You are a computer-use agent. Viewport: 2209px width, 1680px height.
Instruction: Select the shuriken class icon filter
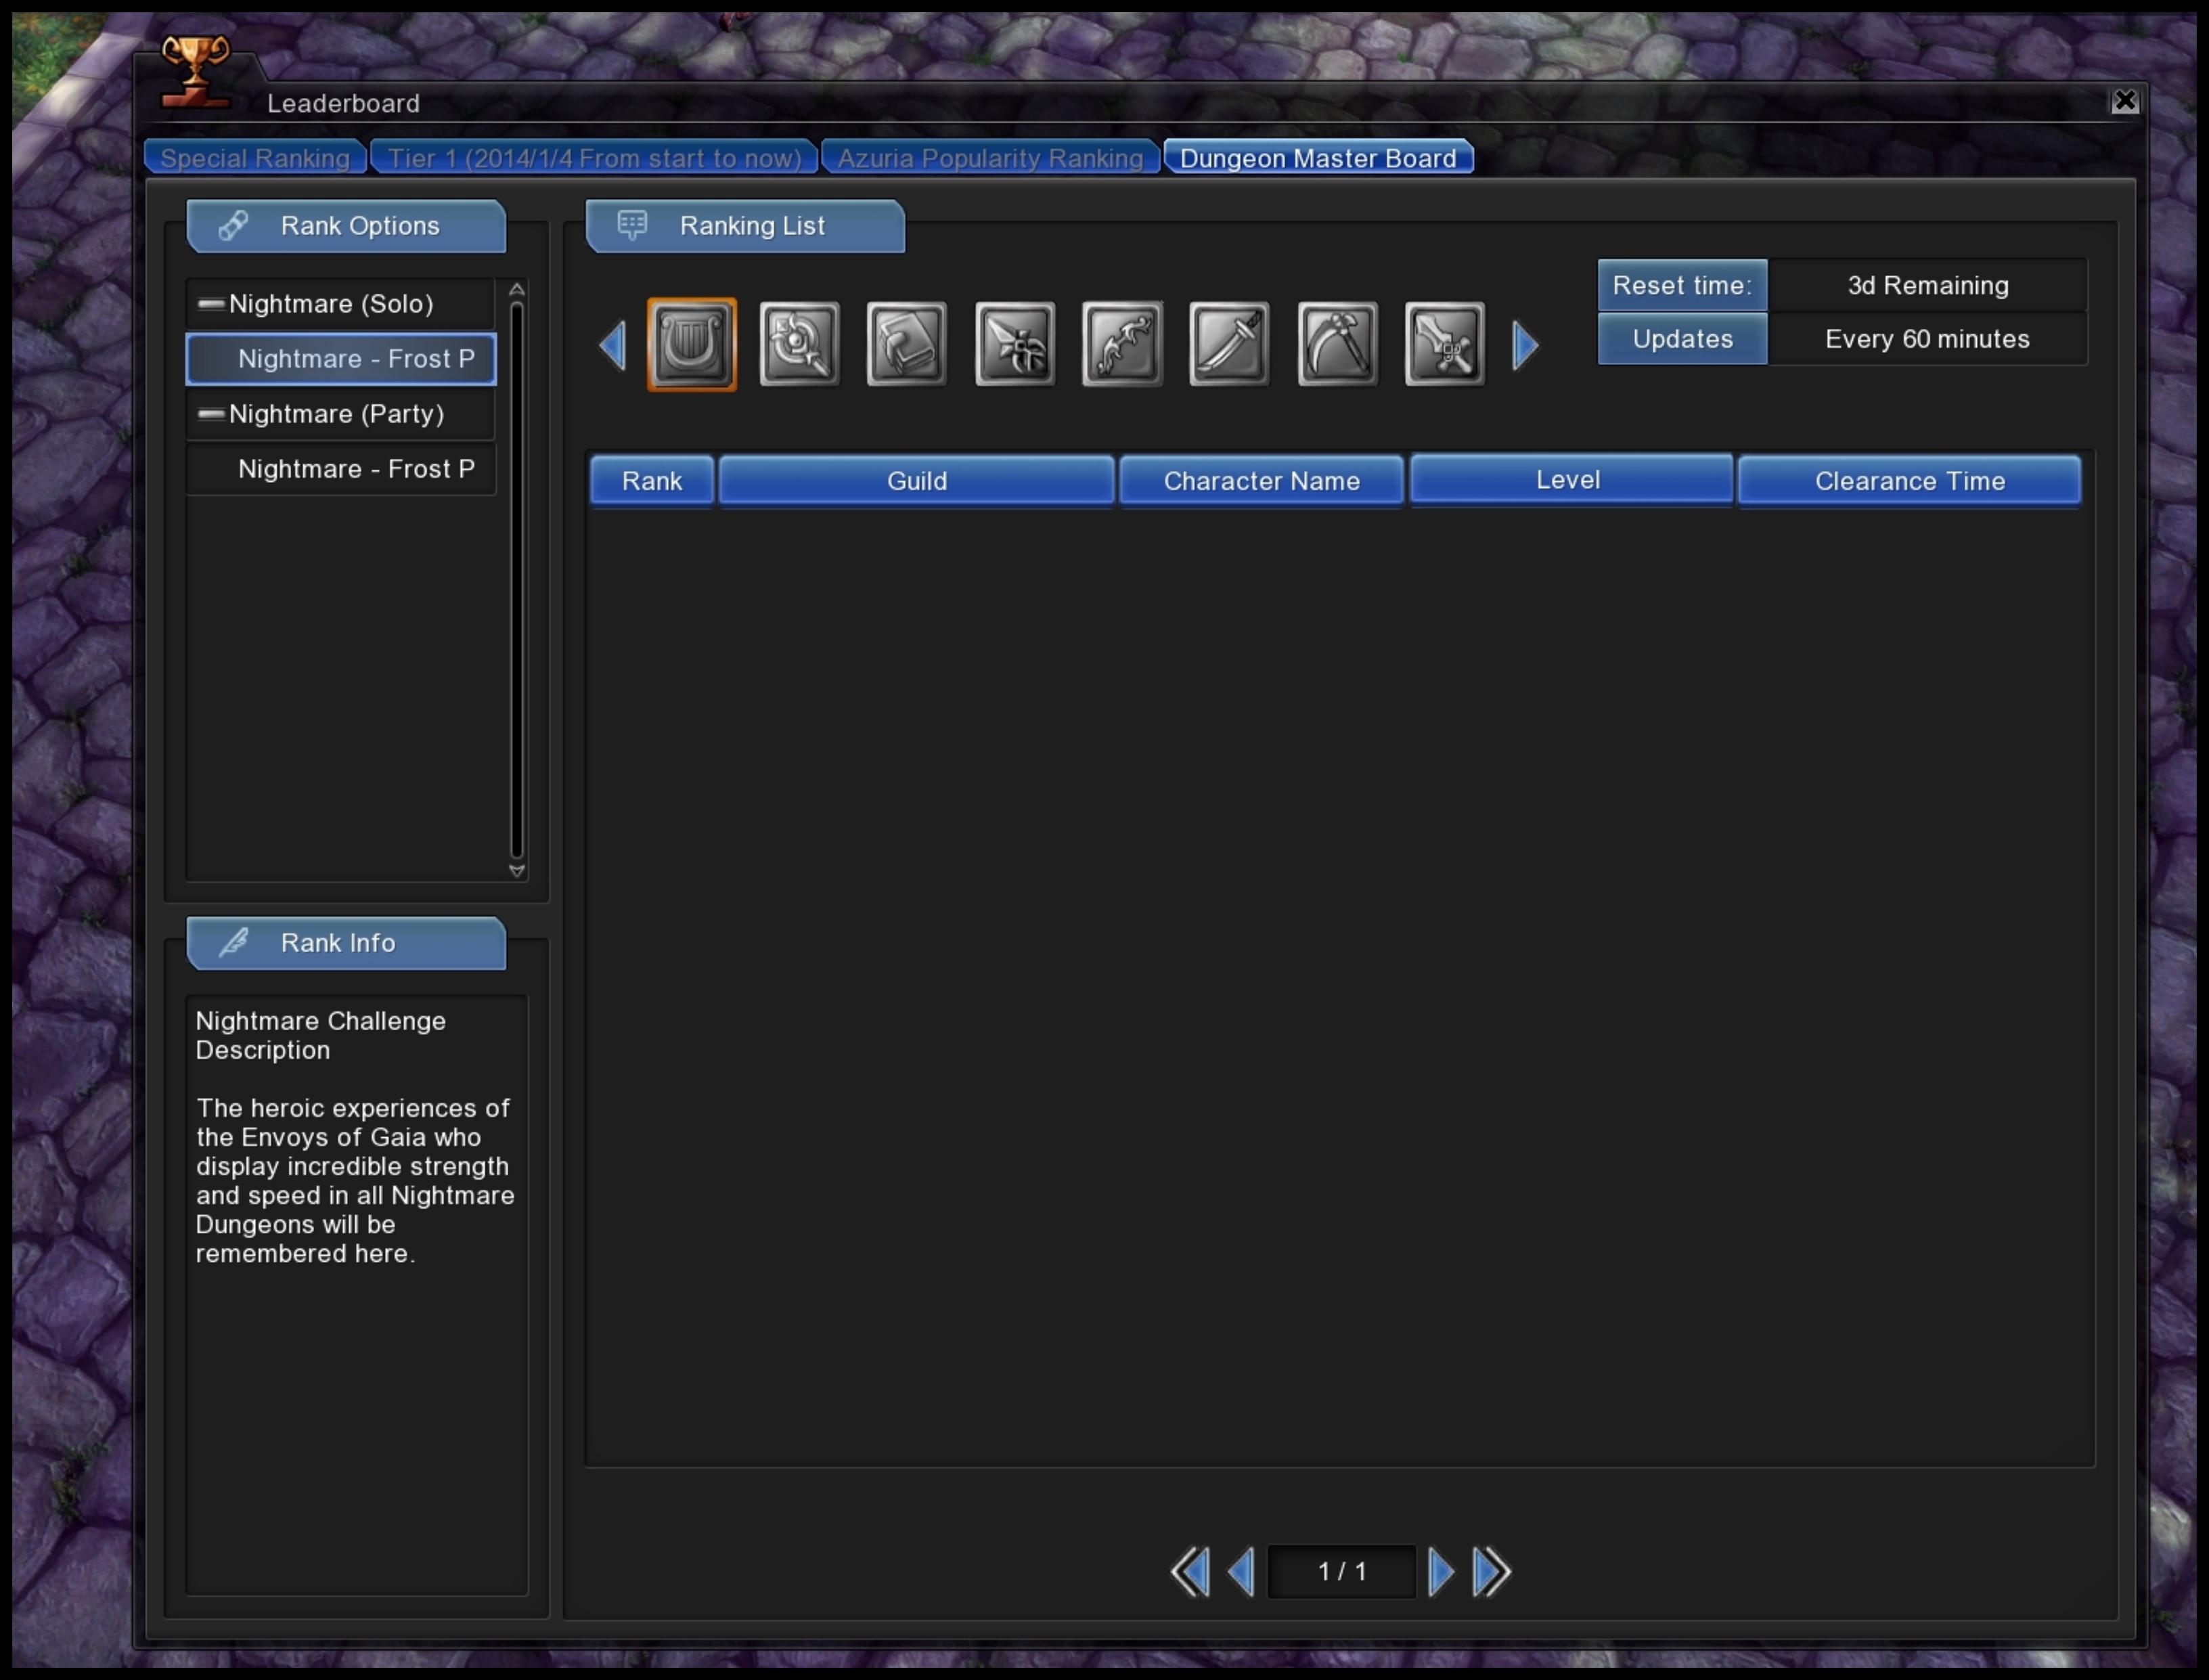tap(1014, 344)
